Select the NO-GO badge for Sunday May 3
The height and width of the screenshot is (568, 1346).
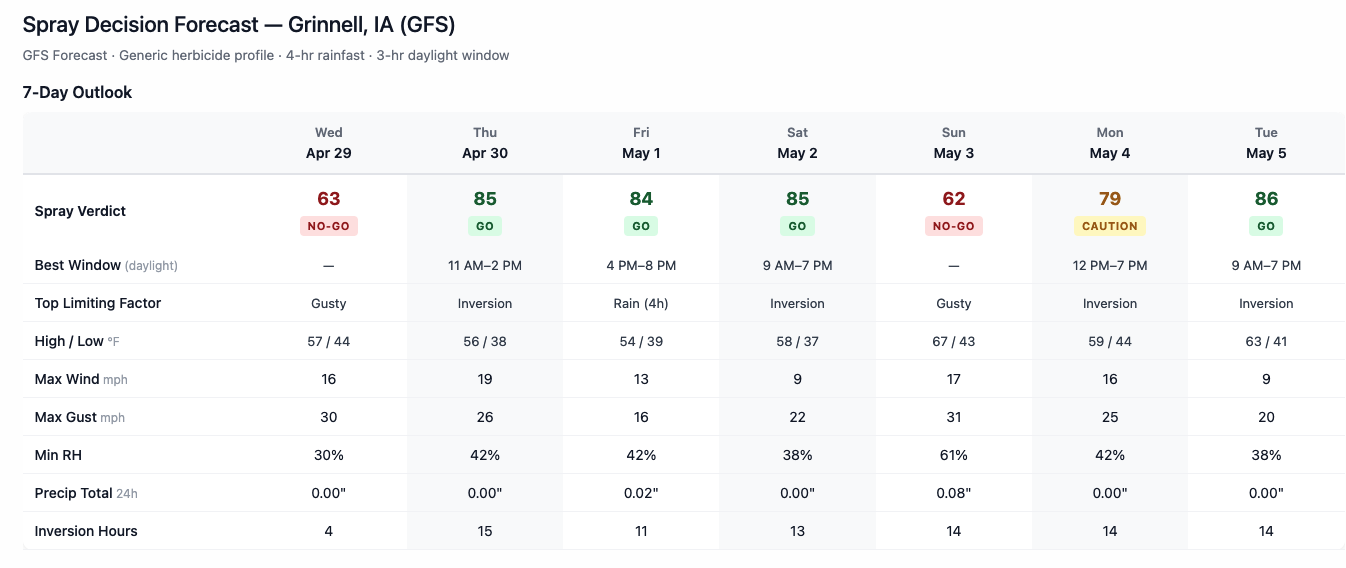(953, 226)
